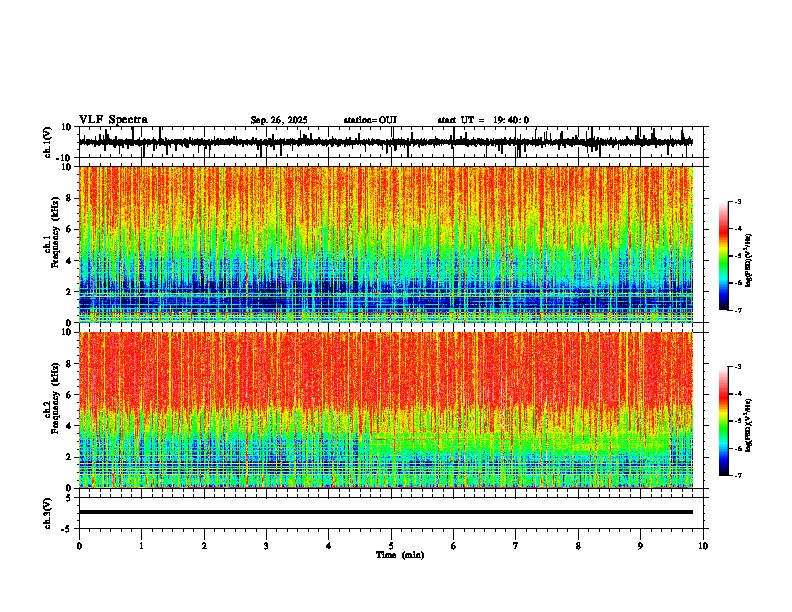
Task: Click the 'VLF Spectra' title text
Action: pyautogui.click(x=113, y=119)
